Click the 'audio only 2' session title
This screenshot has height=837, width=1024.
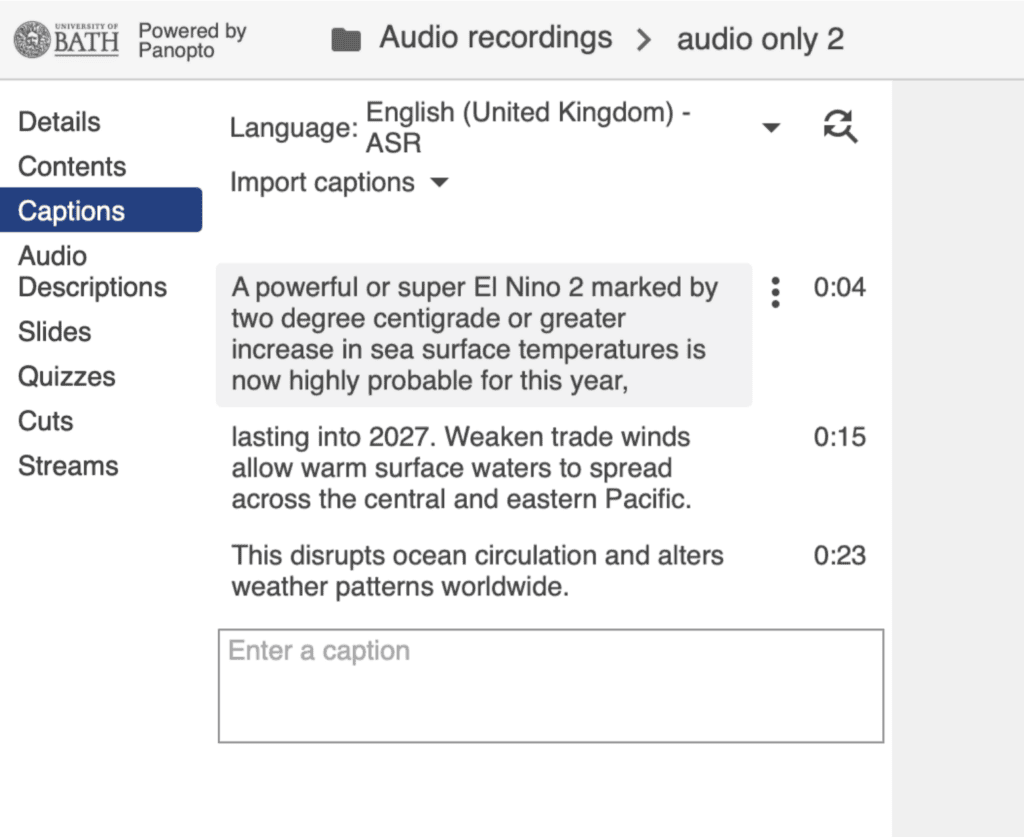[x=760, y=39]
